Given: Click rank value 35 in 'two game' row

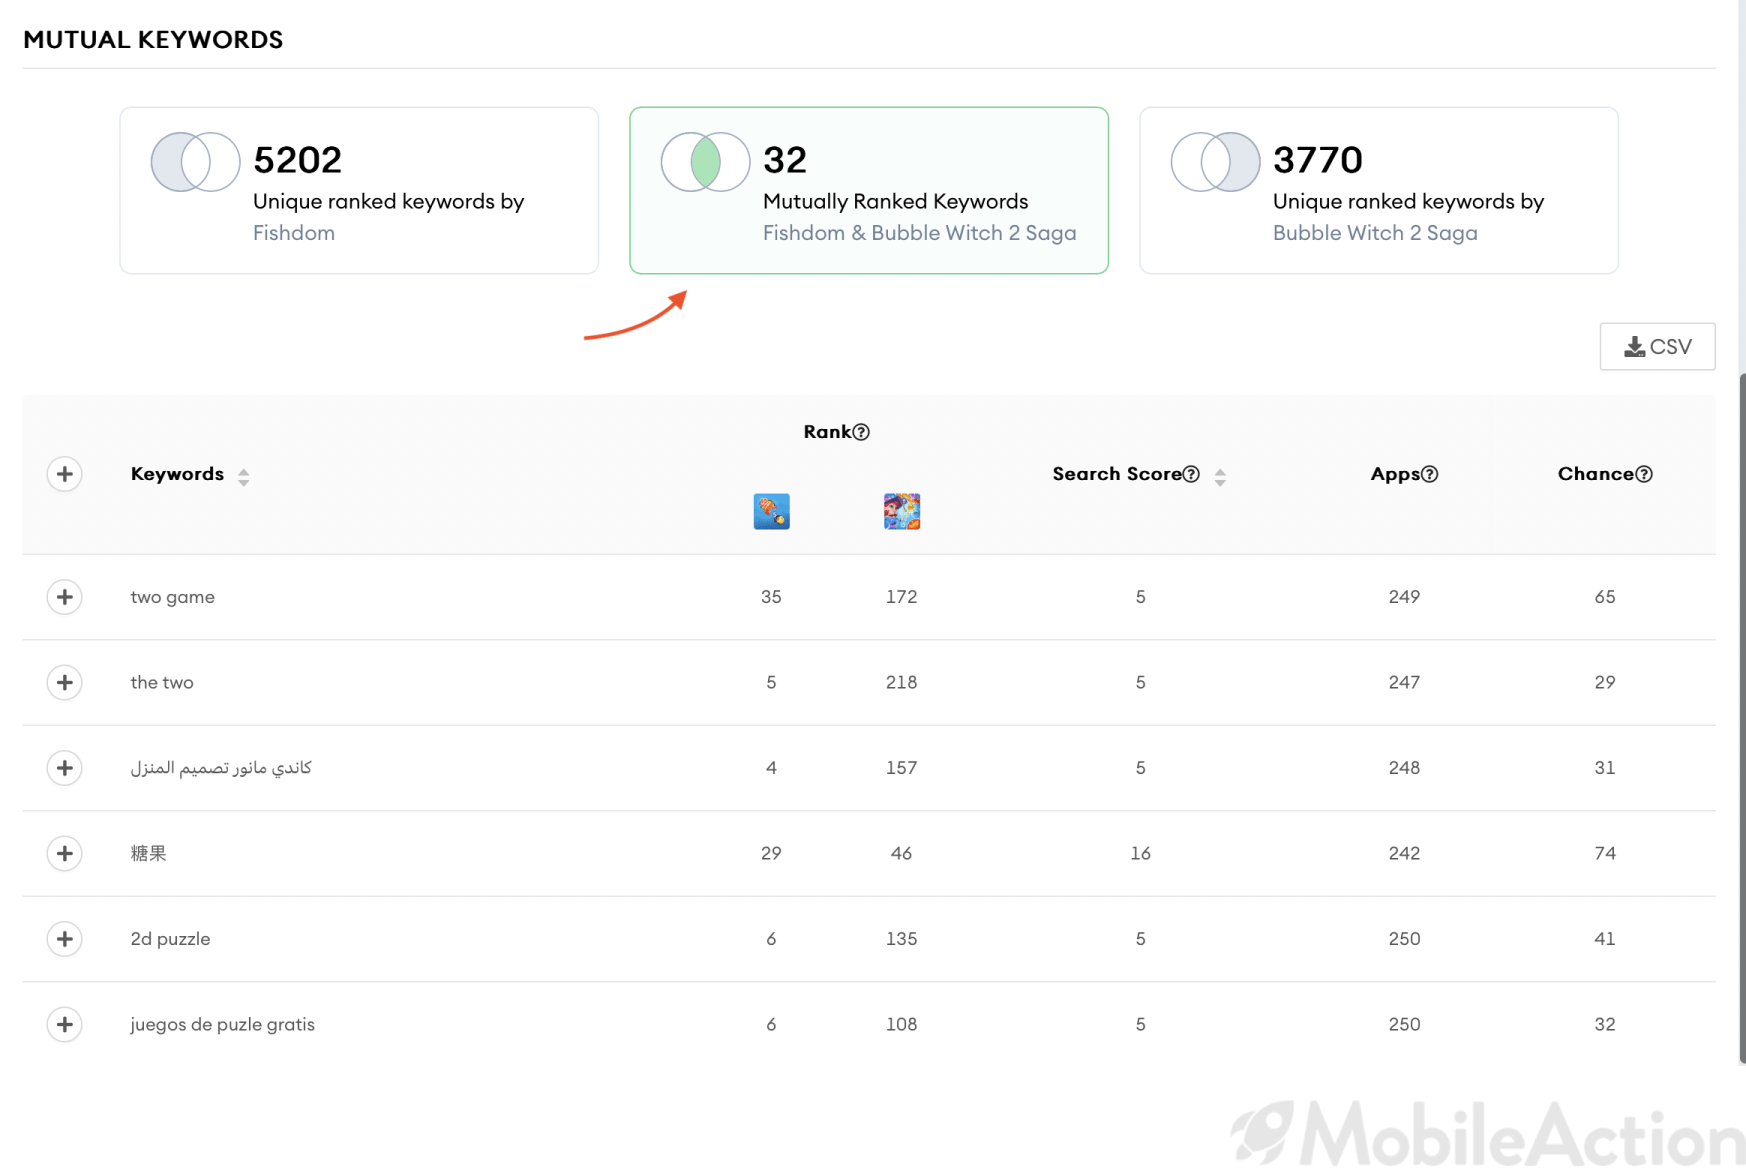Looking at the screenshot, I should [x=771, y=597].
